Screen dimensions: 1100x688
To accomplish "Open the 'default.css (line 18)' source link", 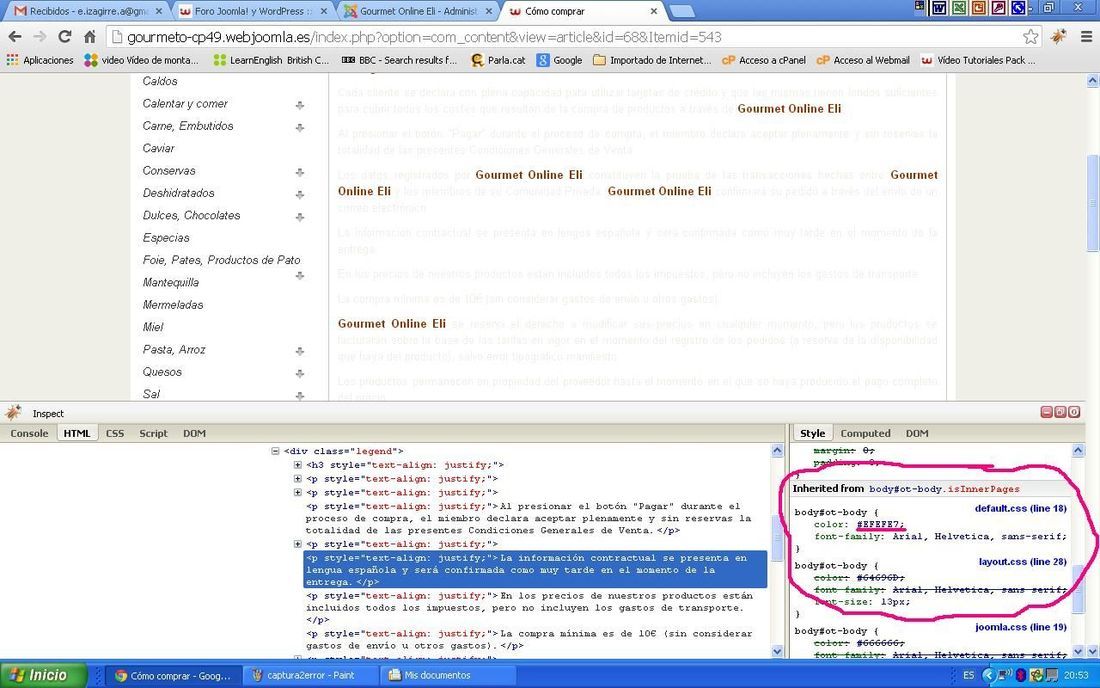I will 1021,508.
